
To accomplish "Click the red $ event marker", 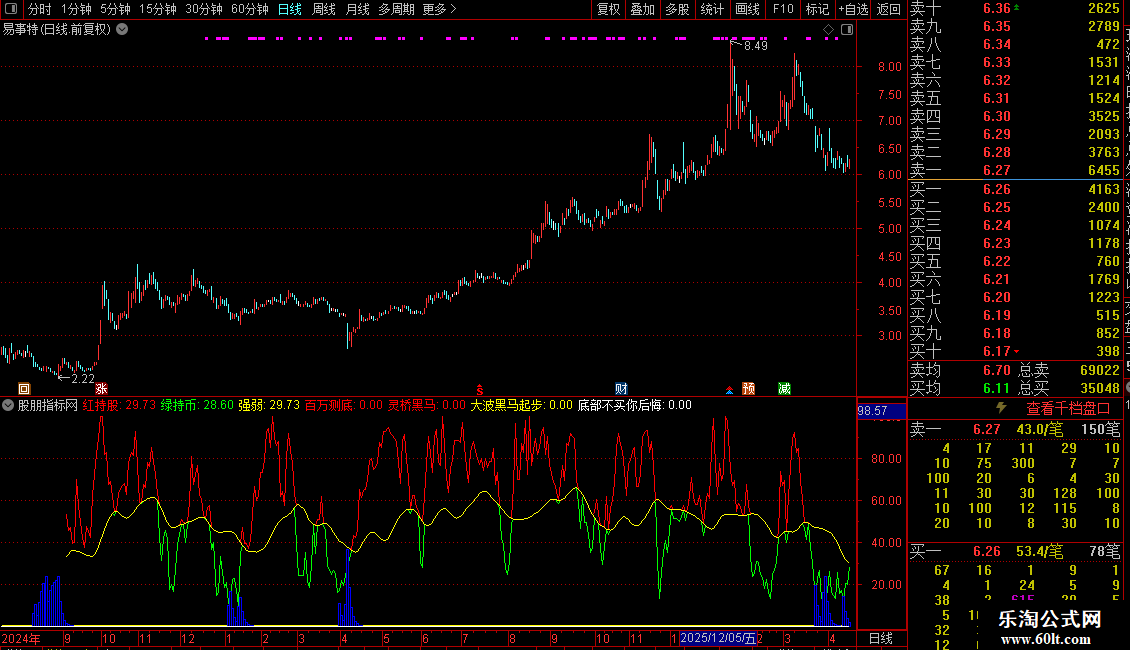I will point(479,389).
